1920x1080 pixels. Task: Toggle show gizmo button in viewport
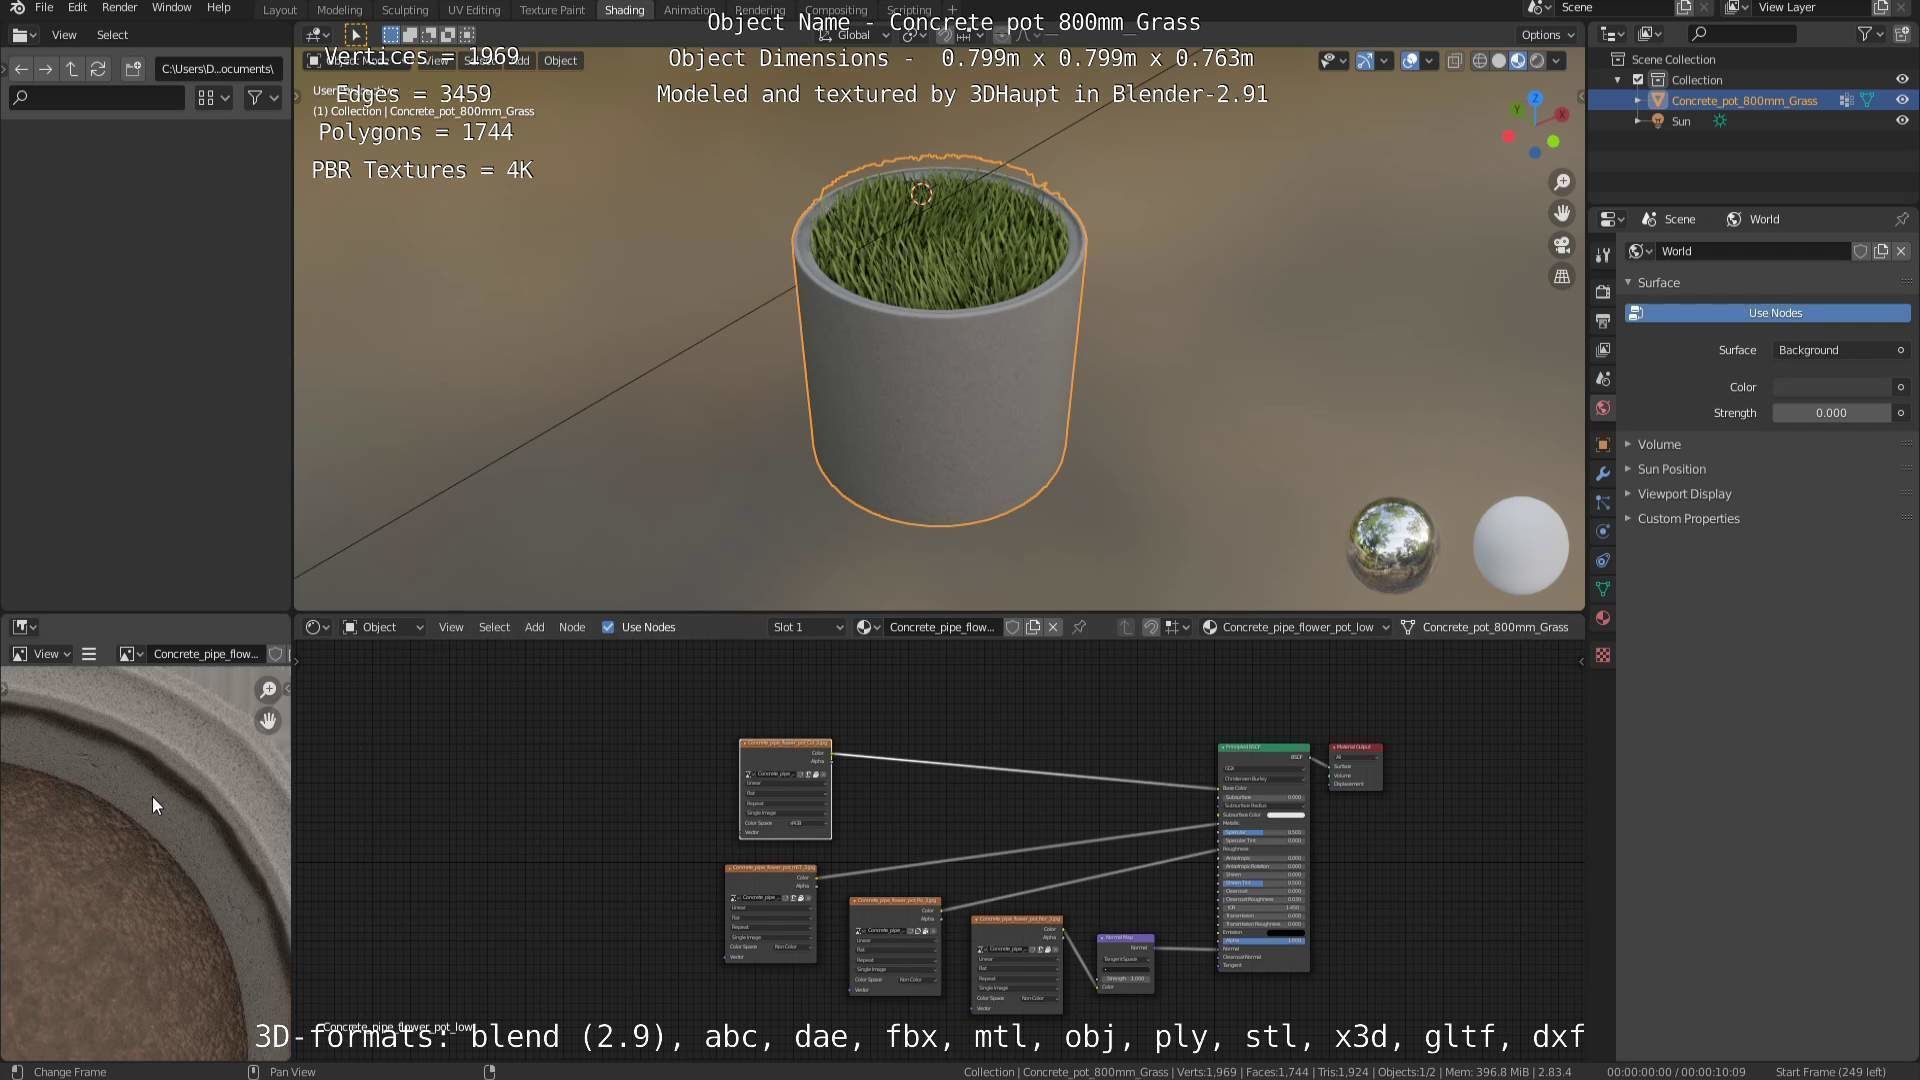point(1365,61)
